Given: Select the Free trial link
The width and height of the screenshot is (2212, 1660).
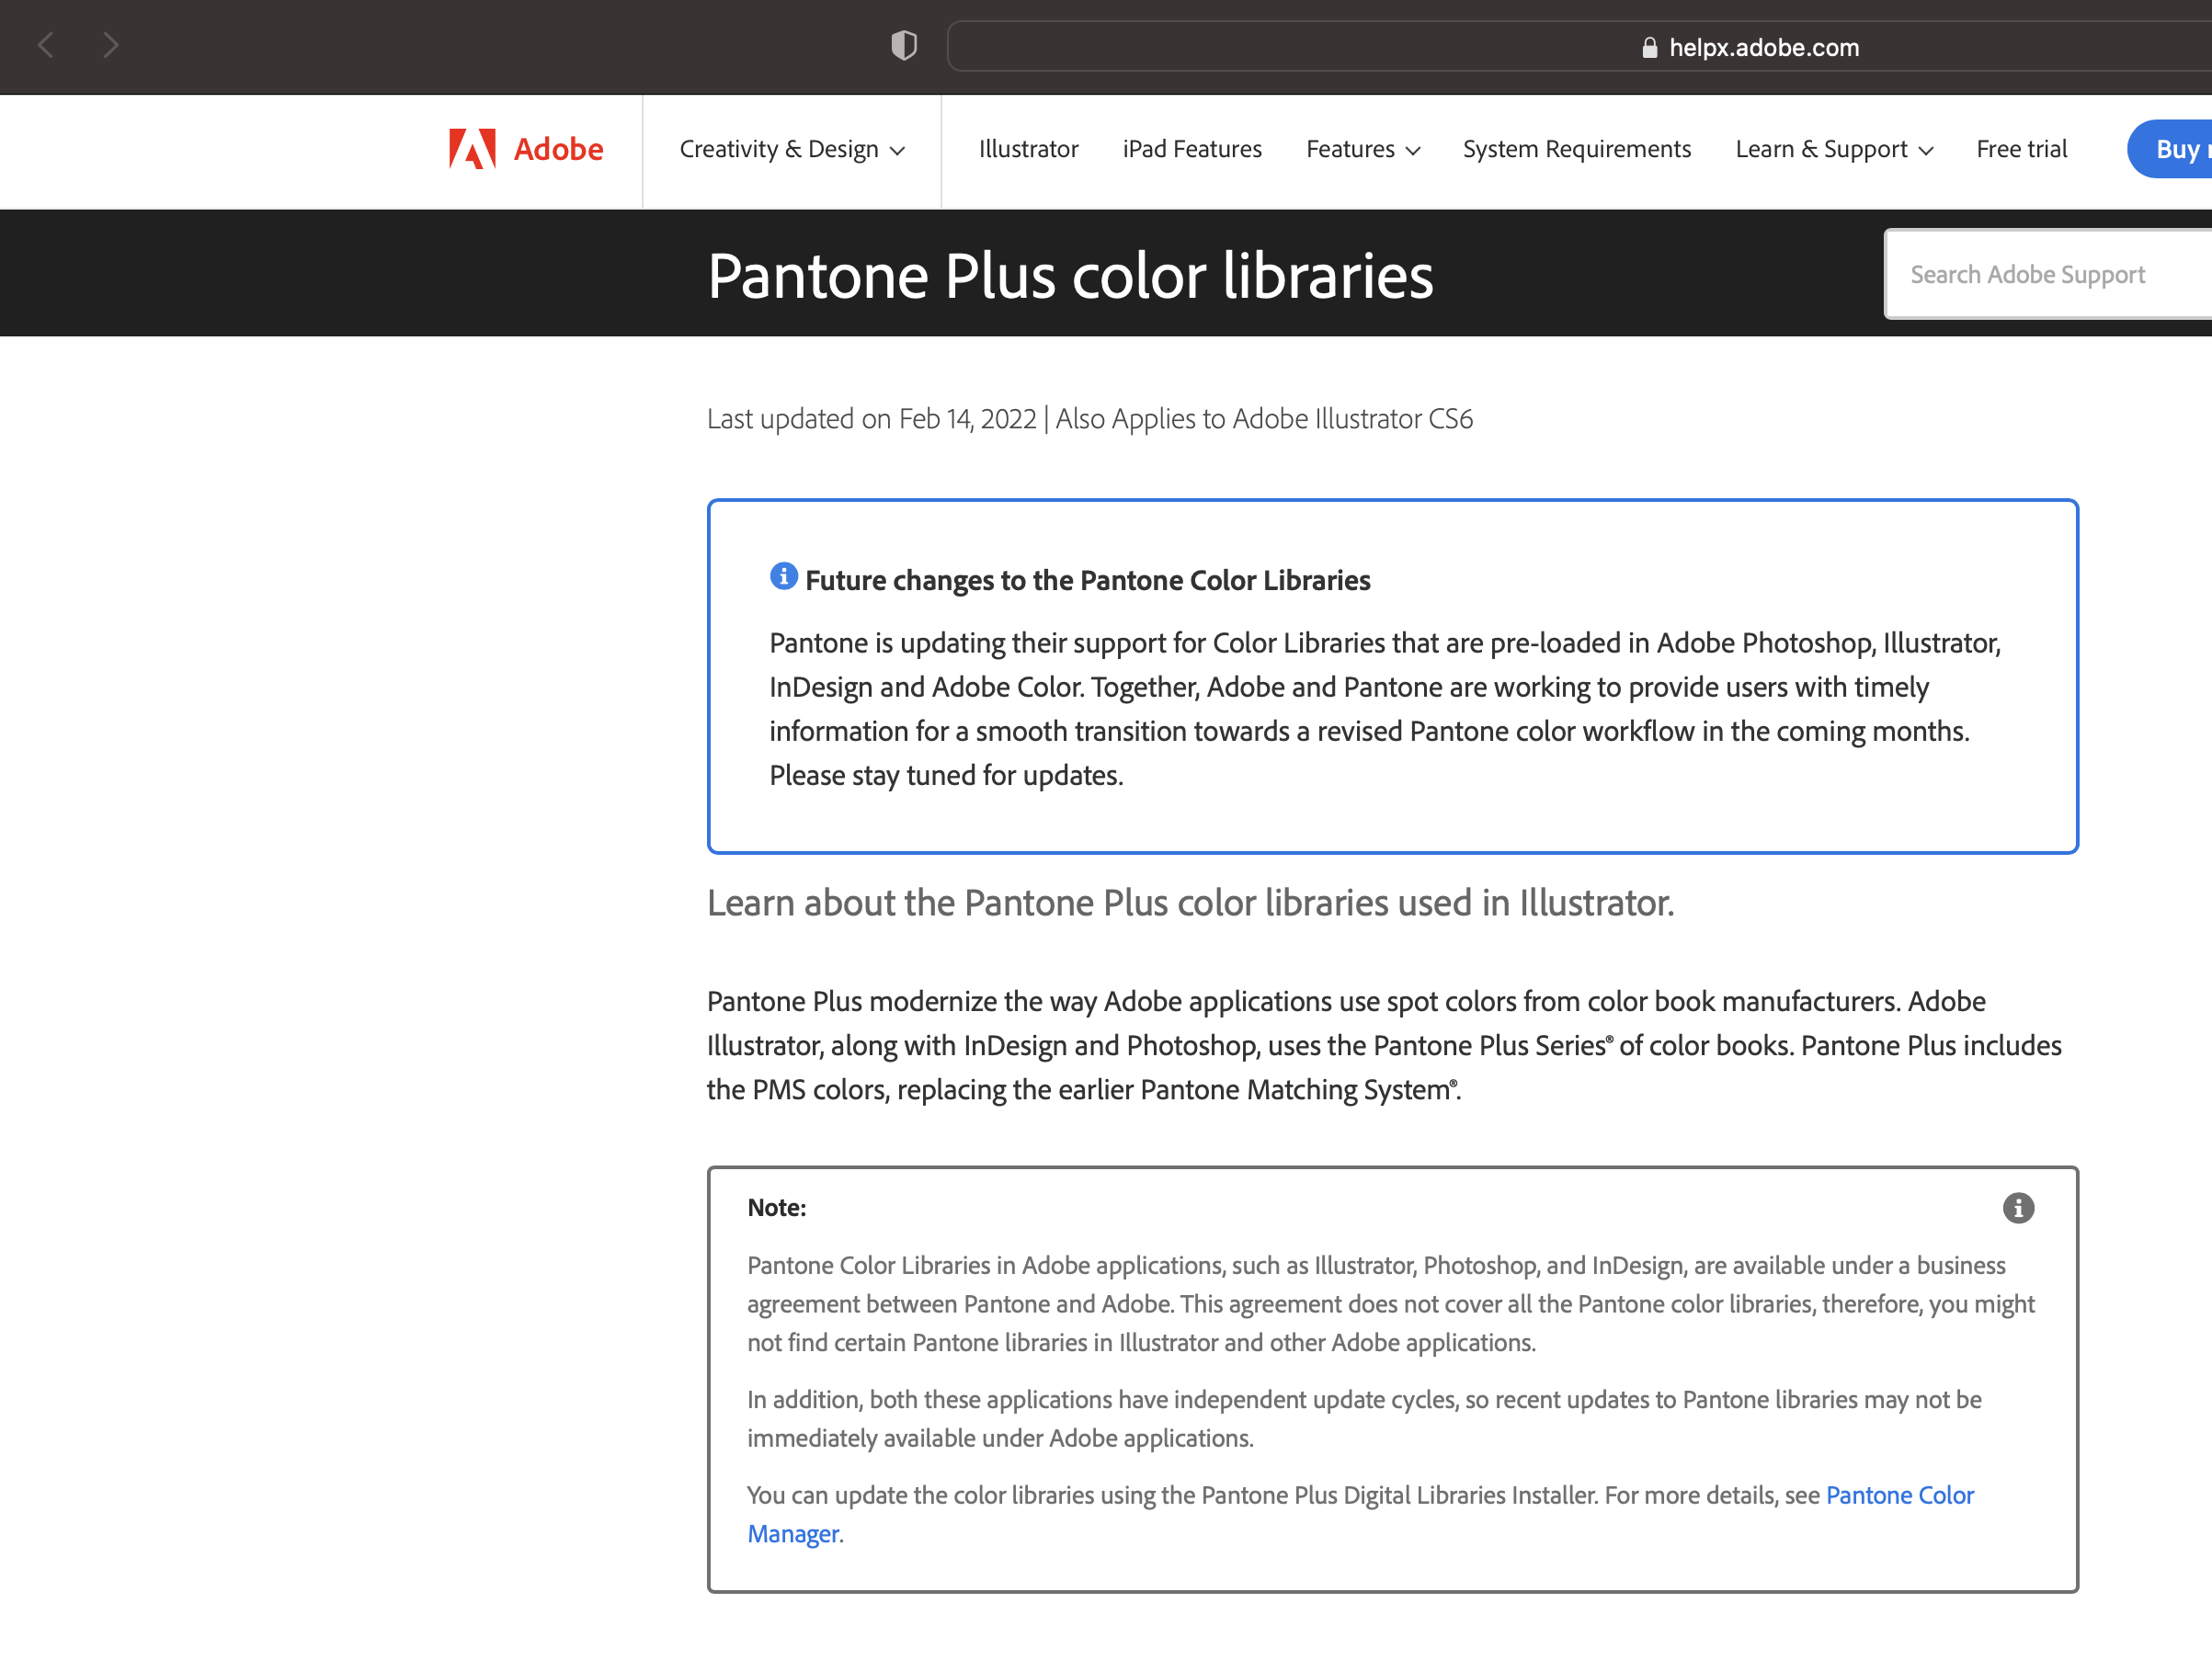Looking at the screenshot, I should 2021,149.
